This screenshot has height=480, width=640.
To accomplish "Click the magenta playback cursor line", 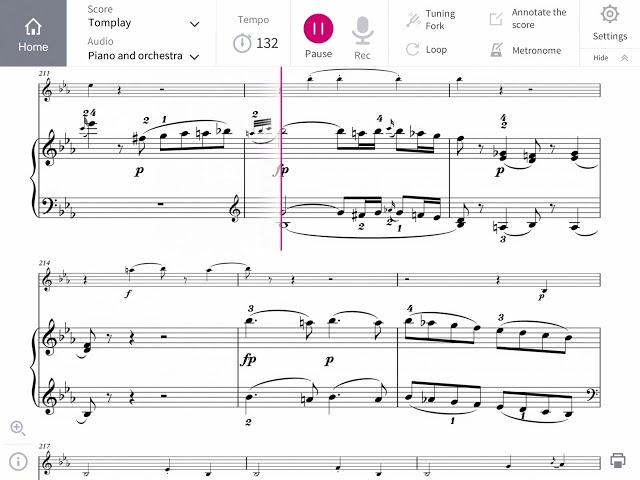I will click(x=281, y=158).
